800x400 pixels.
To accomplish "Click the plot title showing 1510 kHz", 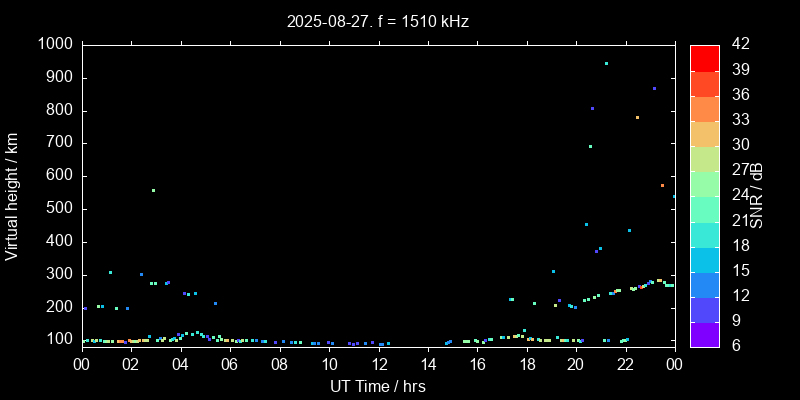I will 378,20.
